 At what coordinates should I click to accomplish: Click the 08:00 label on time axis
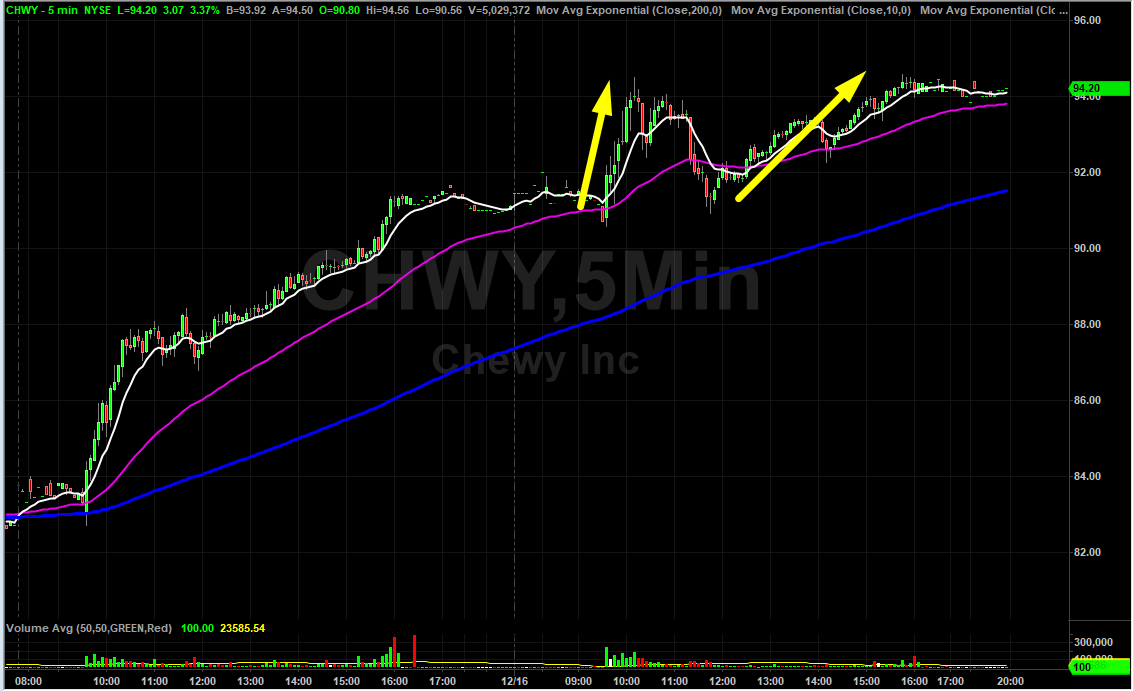[x=29, y=681]
